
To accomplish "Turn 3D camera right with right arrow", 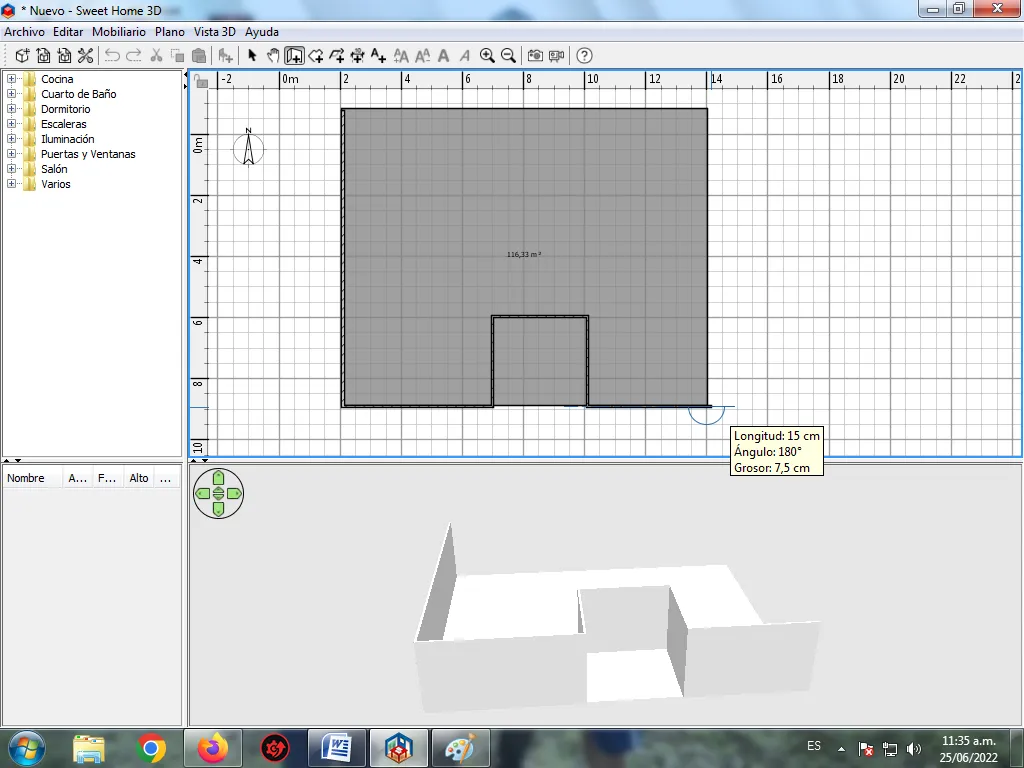I will click(234, 494).
